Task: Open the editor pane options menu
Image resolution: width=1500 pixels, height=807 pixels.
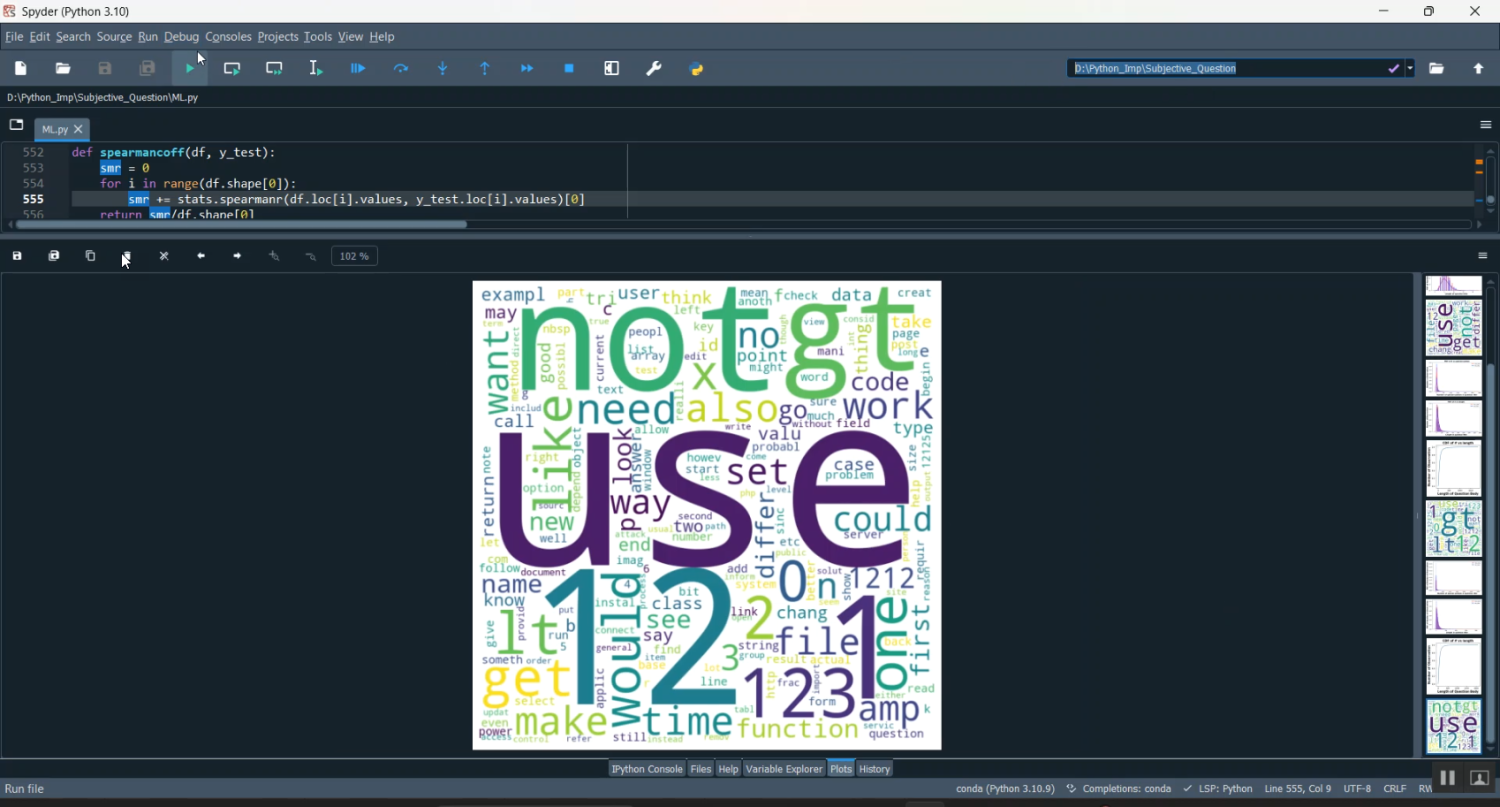Action: pyautogui.click(x=1485, y=124)
